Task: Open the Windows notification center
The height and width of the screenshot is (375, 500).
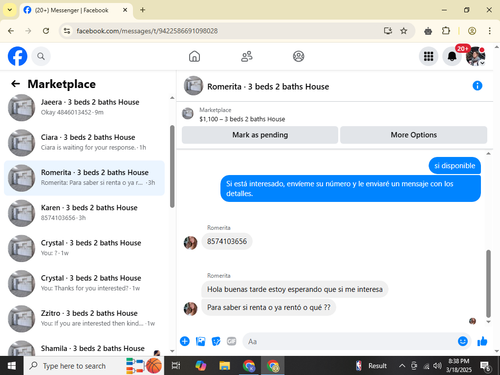Action: pos(486,366)
